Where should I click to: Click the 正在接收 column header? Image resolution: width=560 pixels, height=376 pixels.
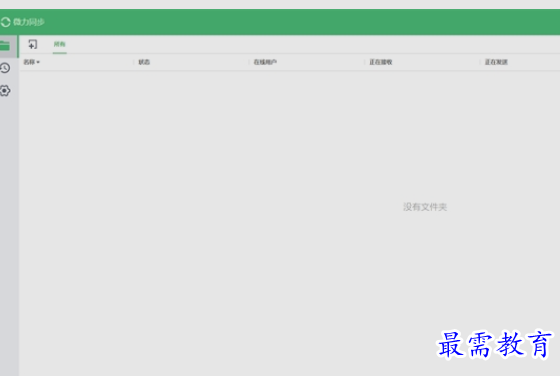[x=381, y=62]
